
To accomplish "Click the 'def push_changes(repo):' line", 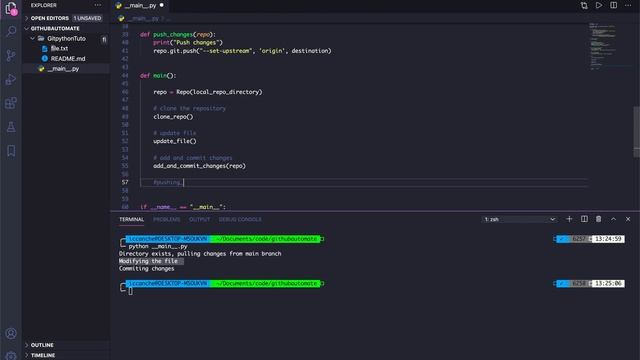I will (x=178, y=34).
